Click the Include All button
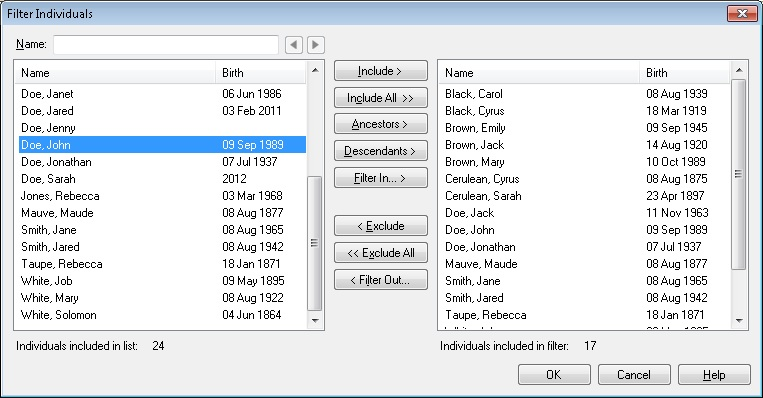Screen dimensions: 763x398 pos(381,98)
